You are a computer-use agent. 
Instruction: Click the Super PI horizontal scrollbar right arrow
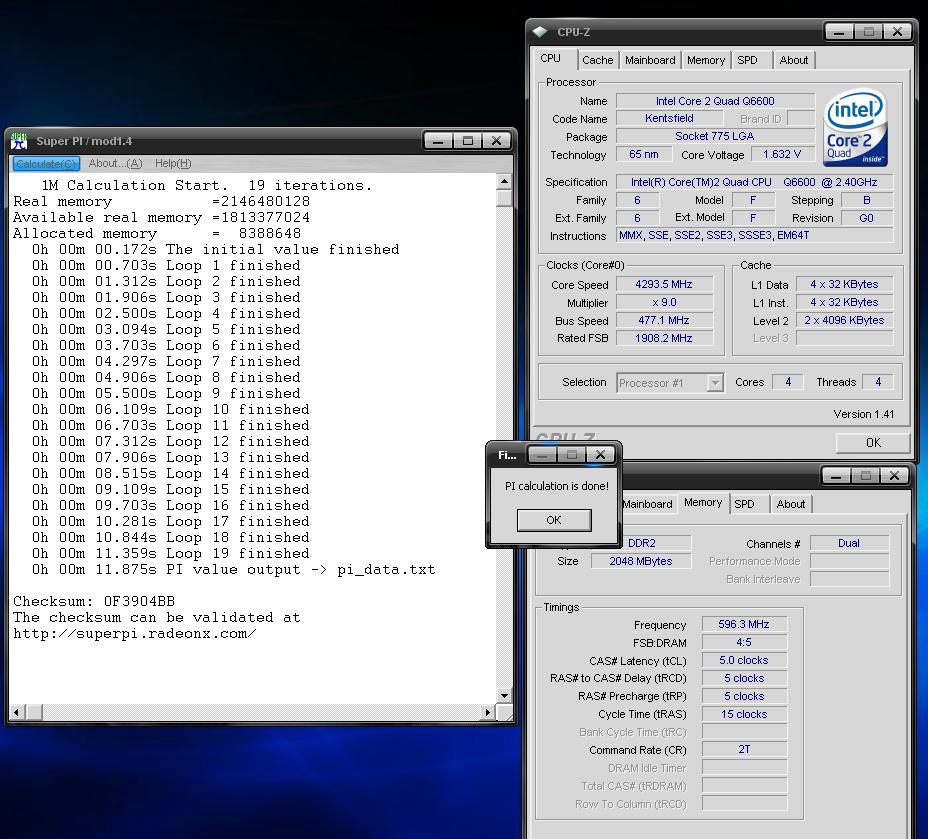[488, 712]
